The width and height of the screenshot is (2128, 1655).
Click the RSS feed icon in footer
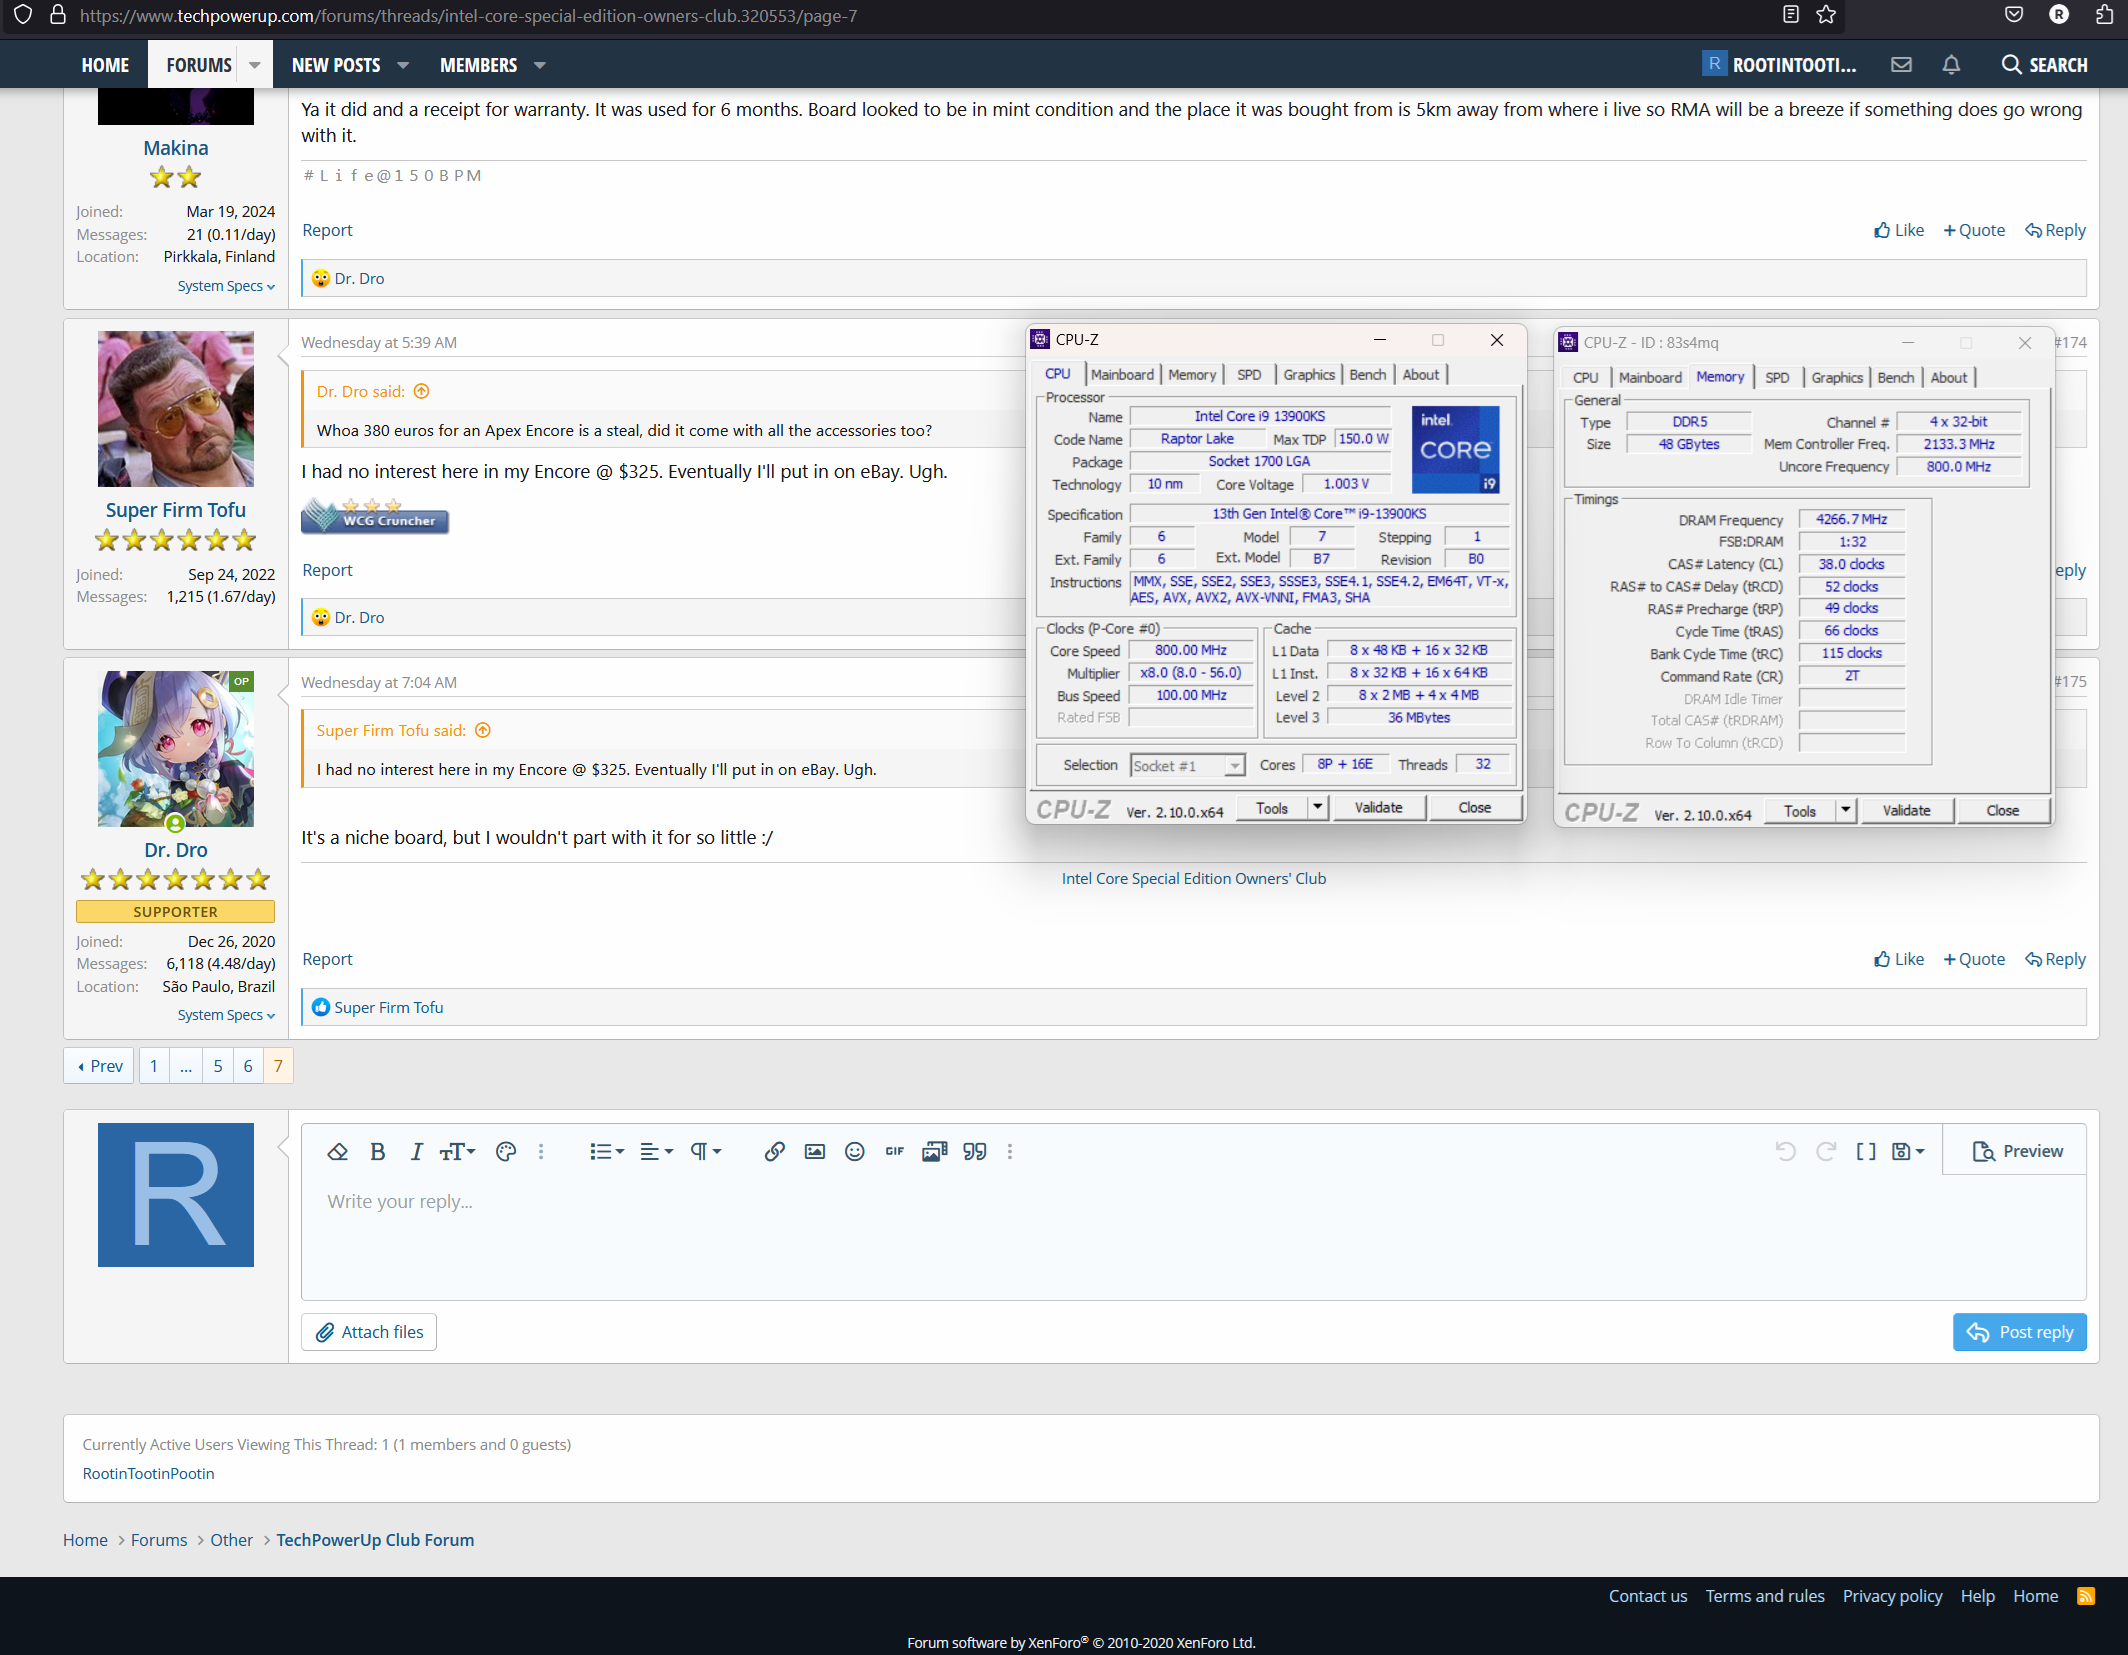point(2085,1596)
